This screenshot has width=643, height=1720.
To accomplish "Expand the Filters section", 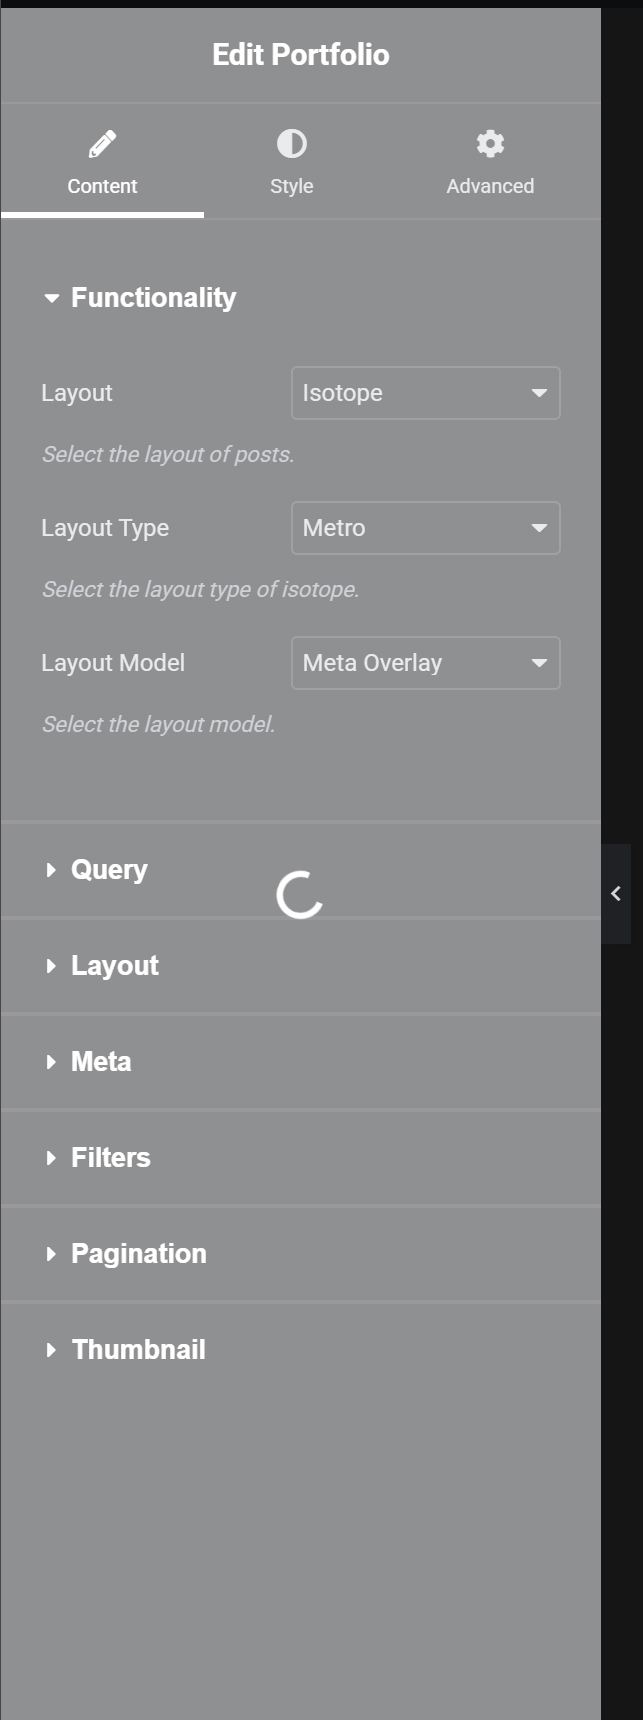I will pyautogui.click(x=111, y=1158).
